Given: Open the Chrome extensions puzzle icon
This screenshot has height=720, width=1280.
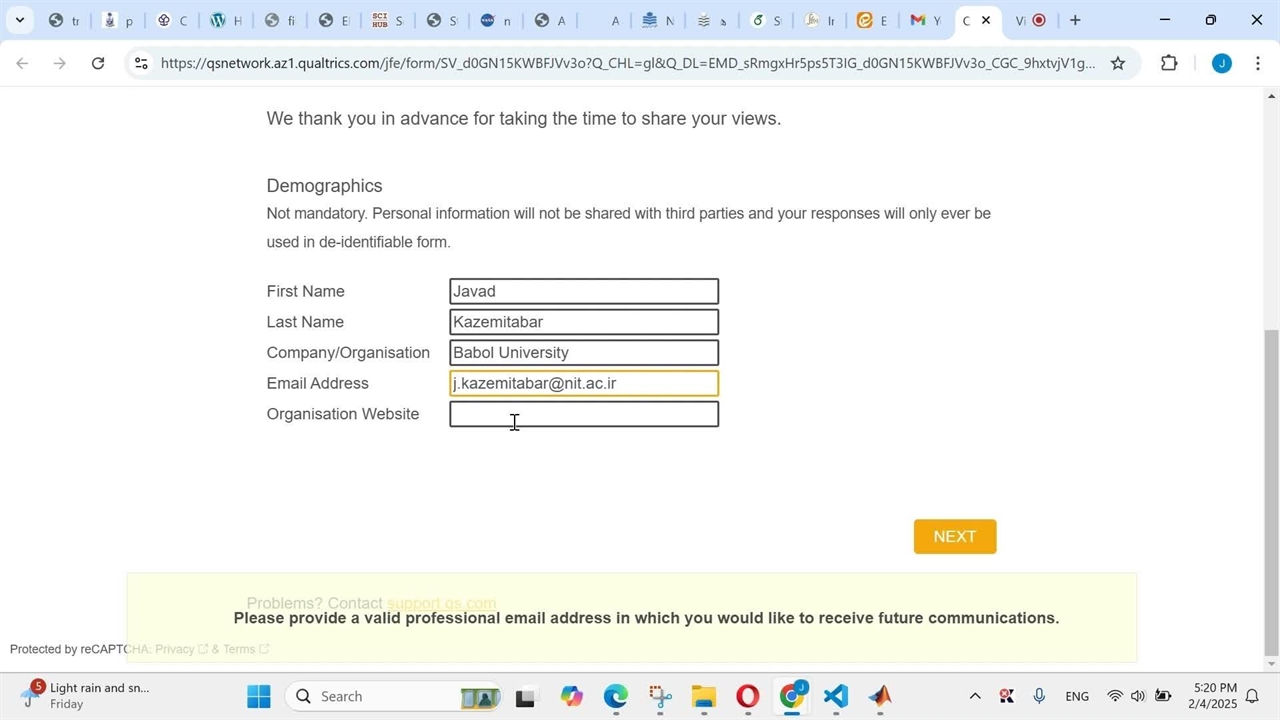Looking at the screenshot, I should click(1169, 63).
